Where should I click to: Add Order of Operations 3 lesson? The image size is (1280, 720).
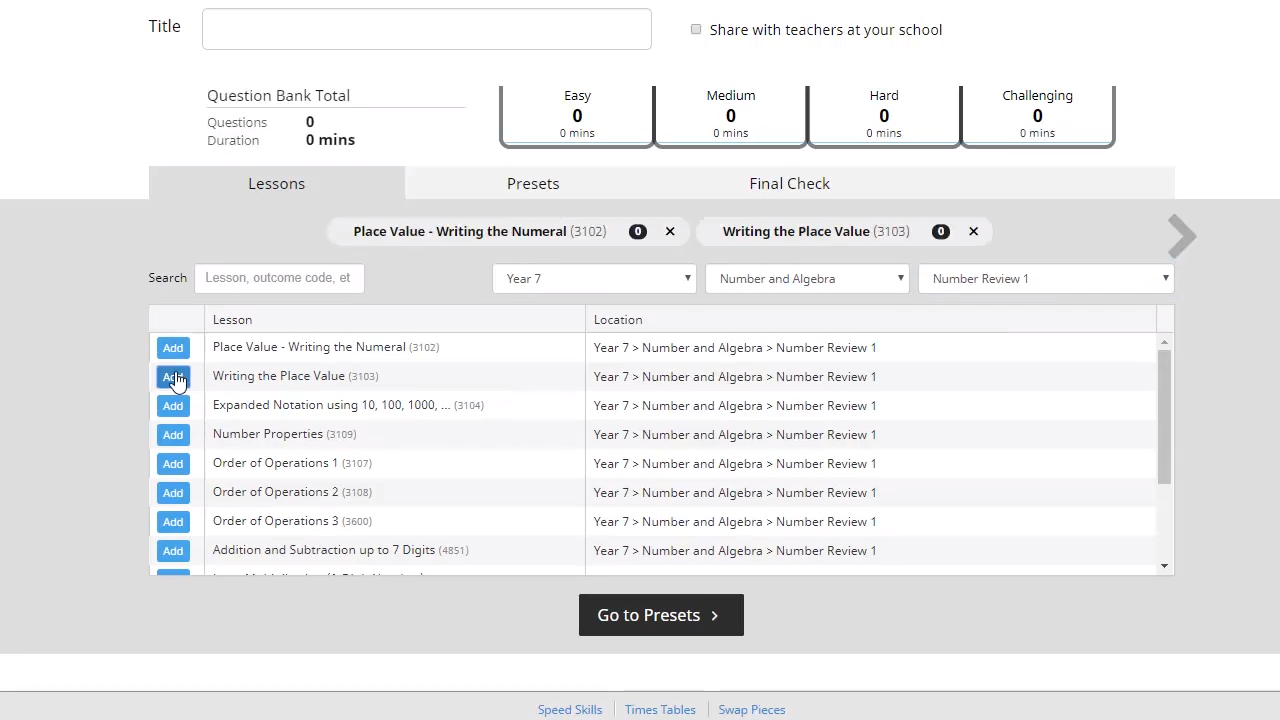[173, 522]
